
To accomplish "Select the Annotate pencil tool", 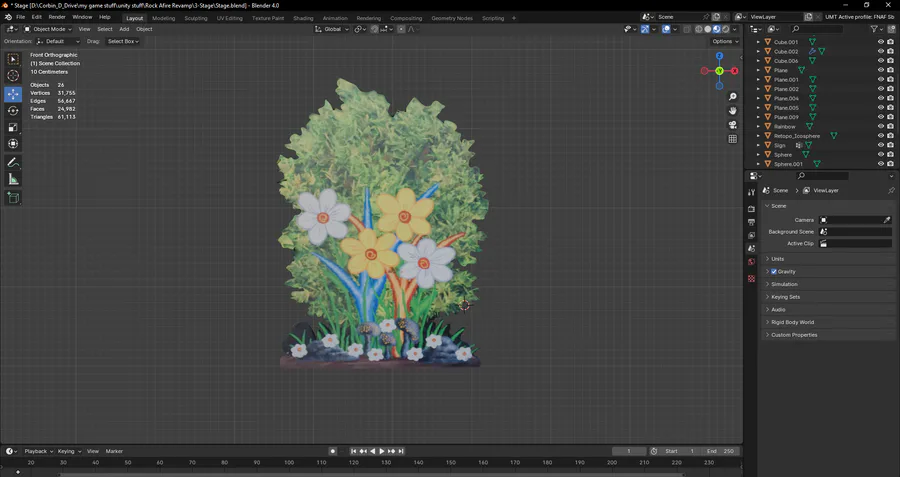I will pos(13,162).
